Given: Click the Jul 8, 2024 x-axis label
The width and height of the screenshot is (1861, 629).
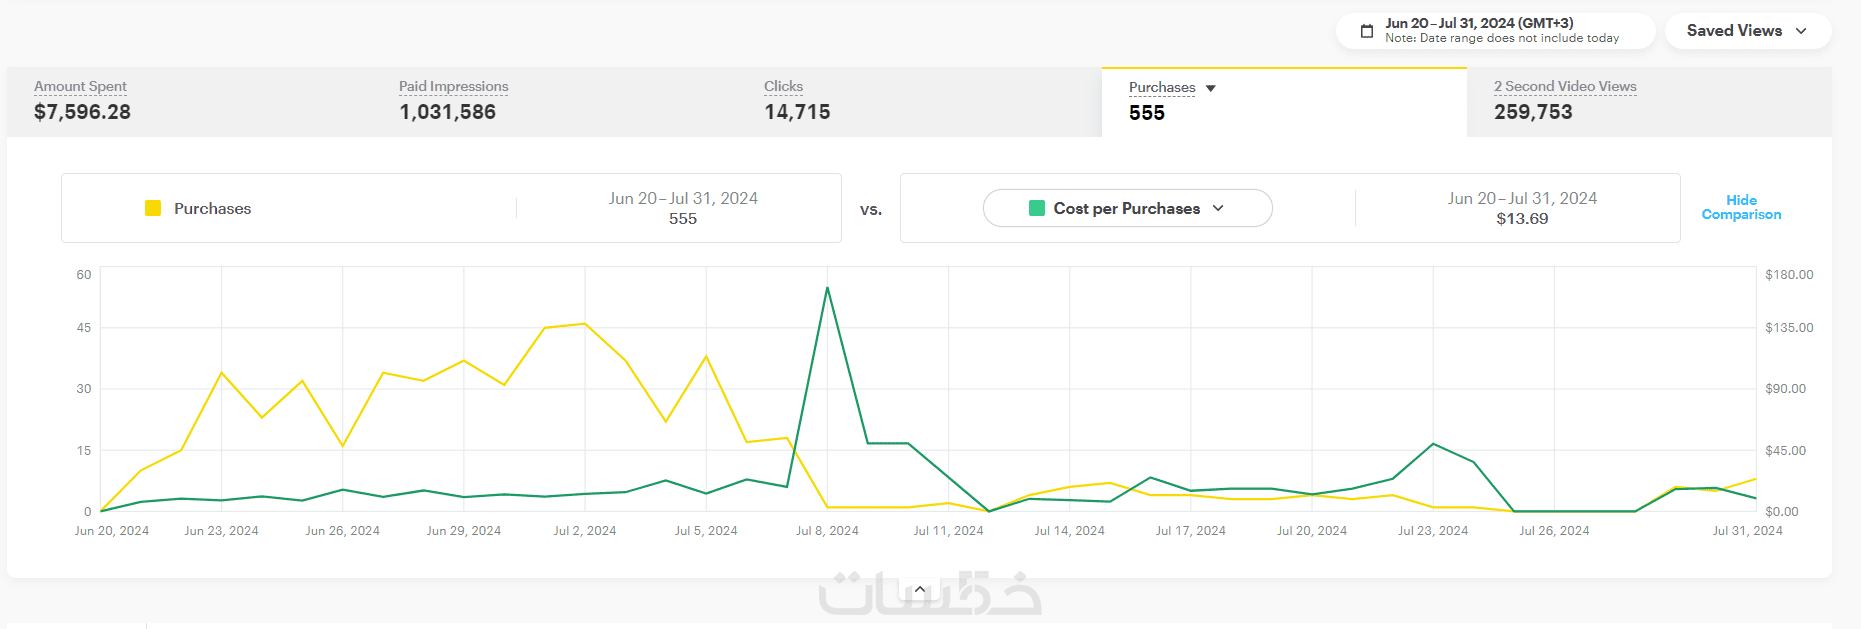Looking at the screenshot, I should [827, 531].
